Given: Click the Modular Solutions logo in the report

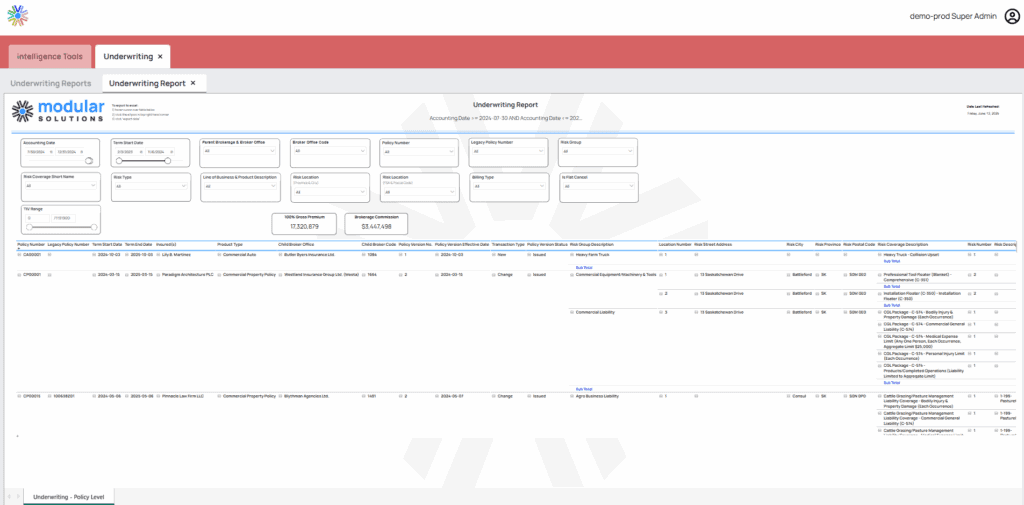Looking at the screenshot, I should (x=58, y=111).
